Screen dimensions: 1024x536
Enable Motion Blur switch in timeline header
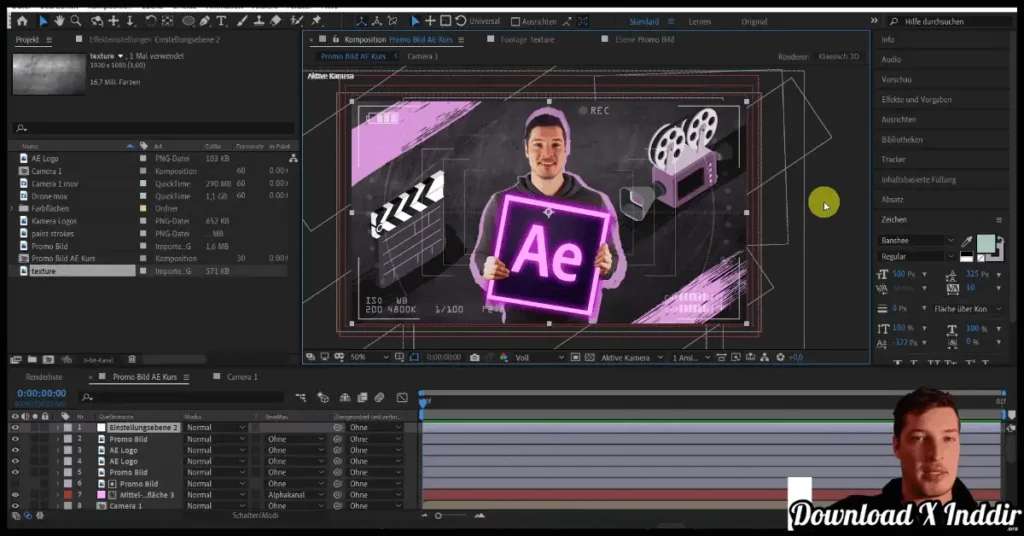pos(379,397)
